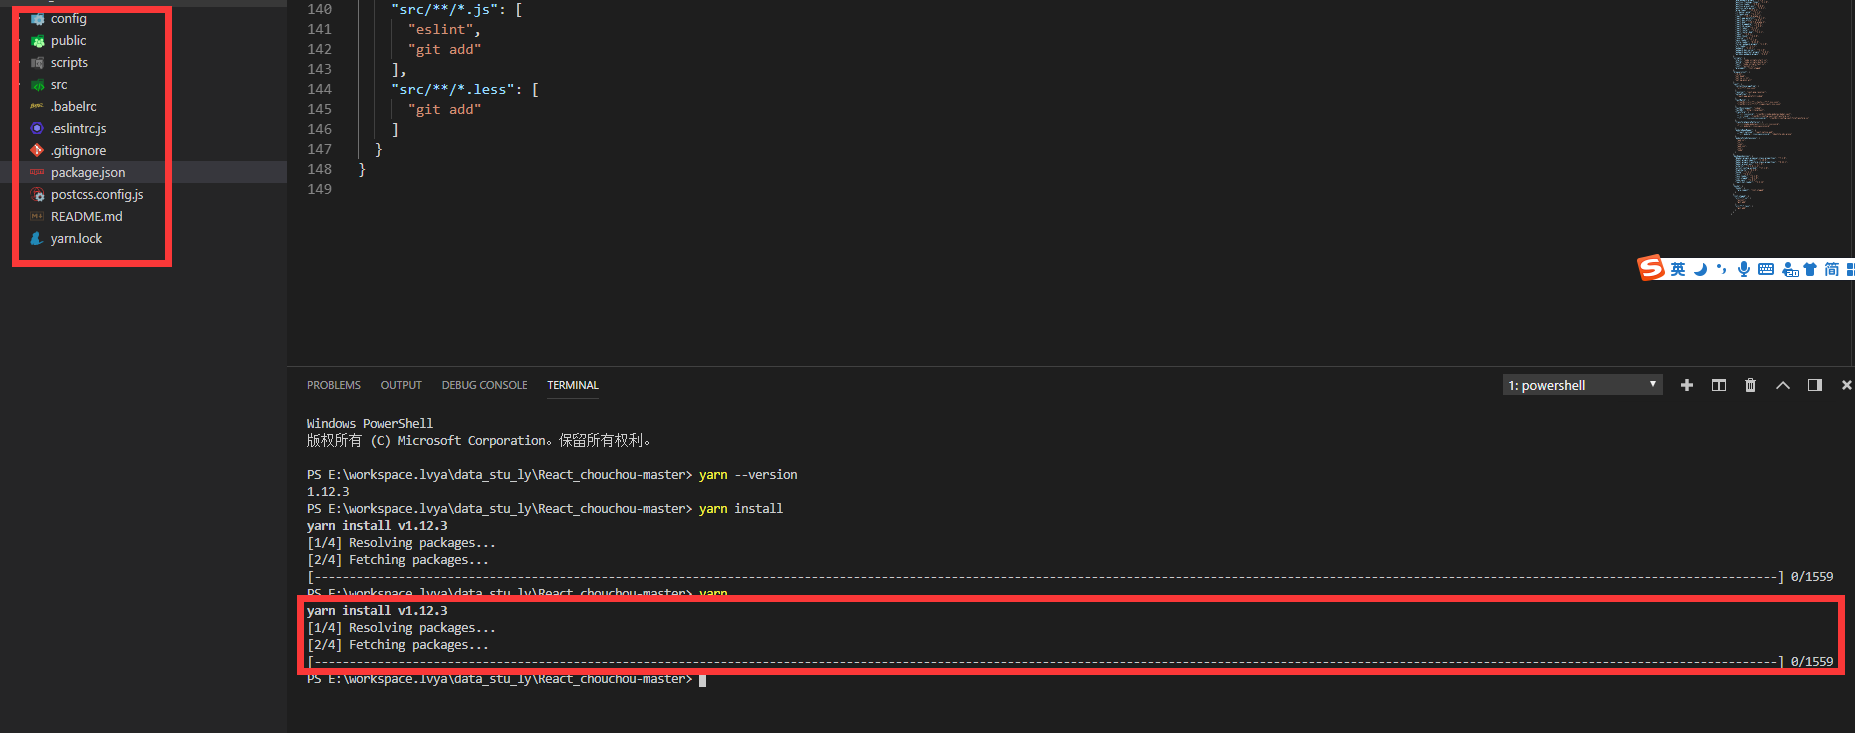Close the terminal panel
Screen dimensions: 1855x733
tap(1847, 385)
